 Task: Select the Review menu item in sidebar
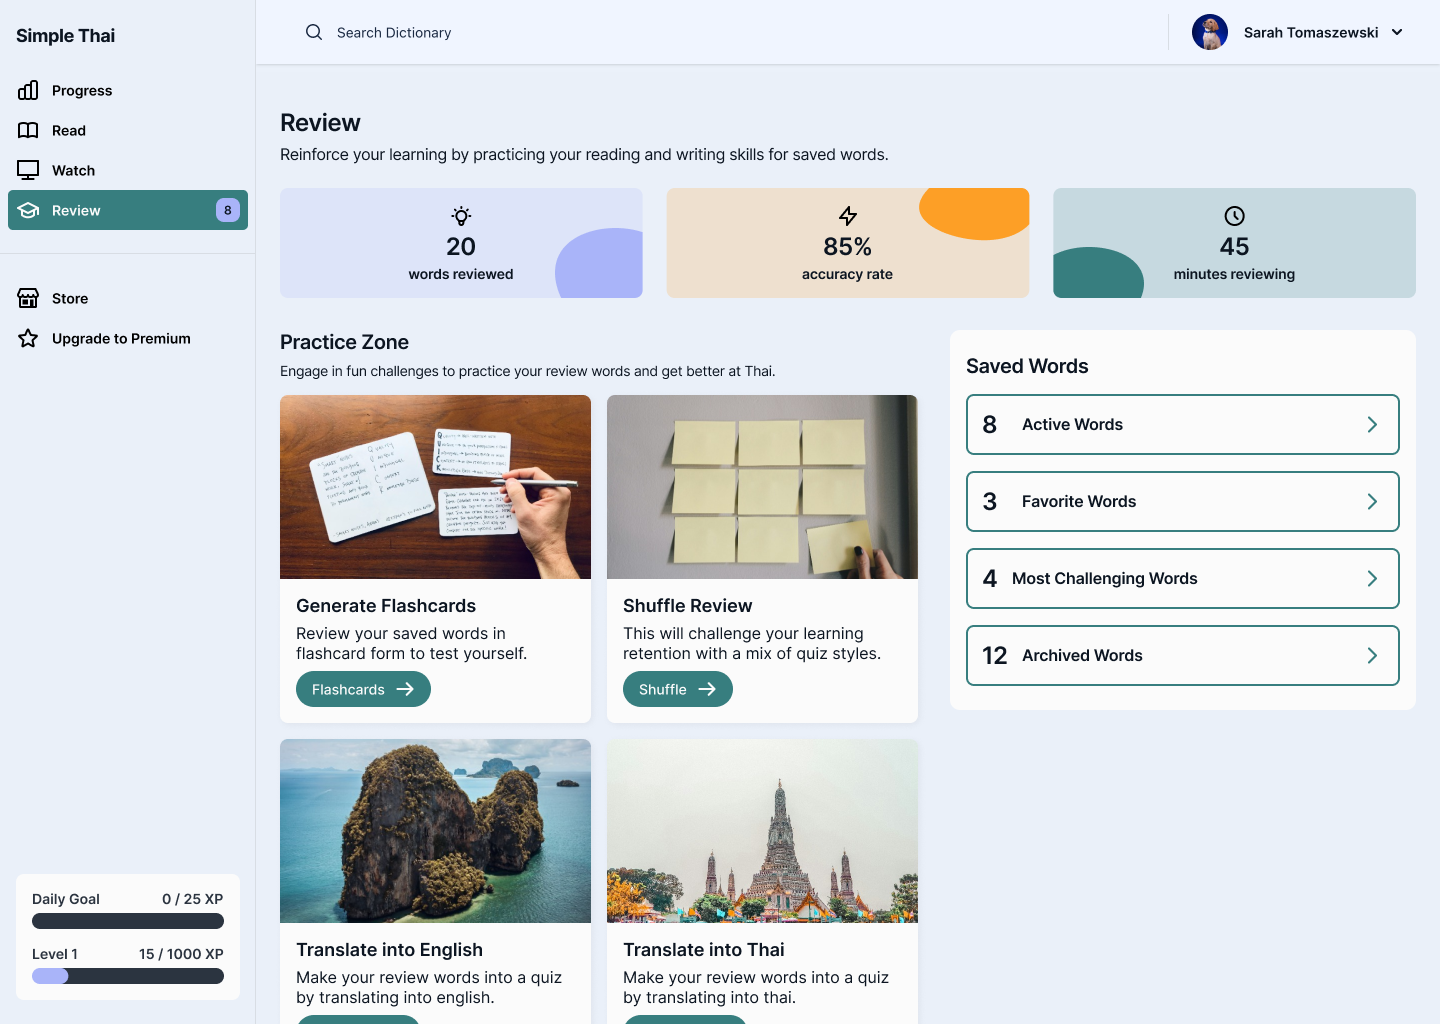[x=128, y=210]
